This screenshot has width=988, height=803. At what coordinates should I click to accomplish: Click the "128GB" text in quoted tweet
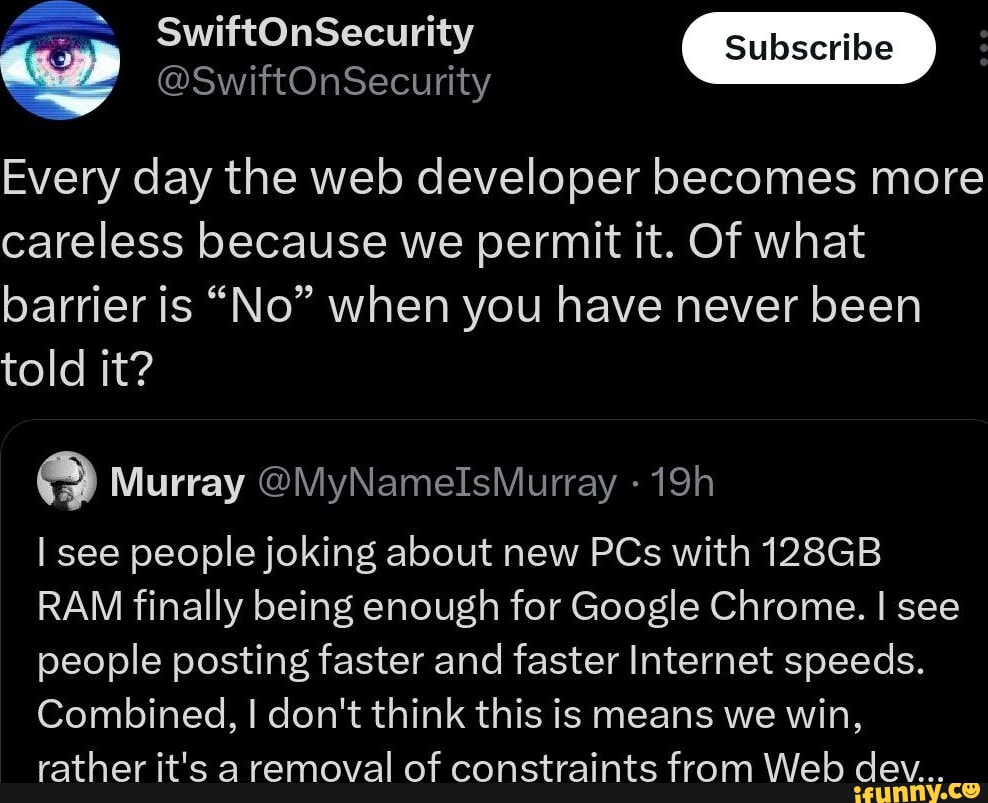pos(820,553)
